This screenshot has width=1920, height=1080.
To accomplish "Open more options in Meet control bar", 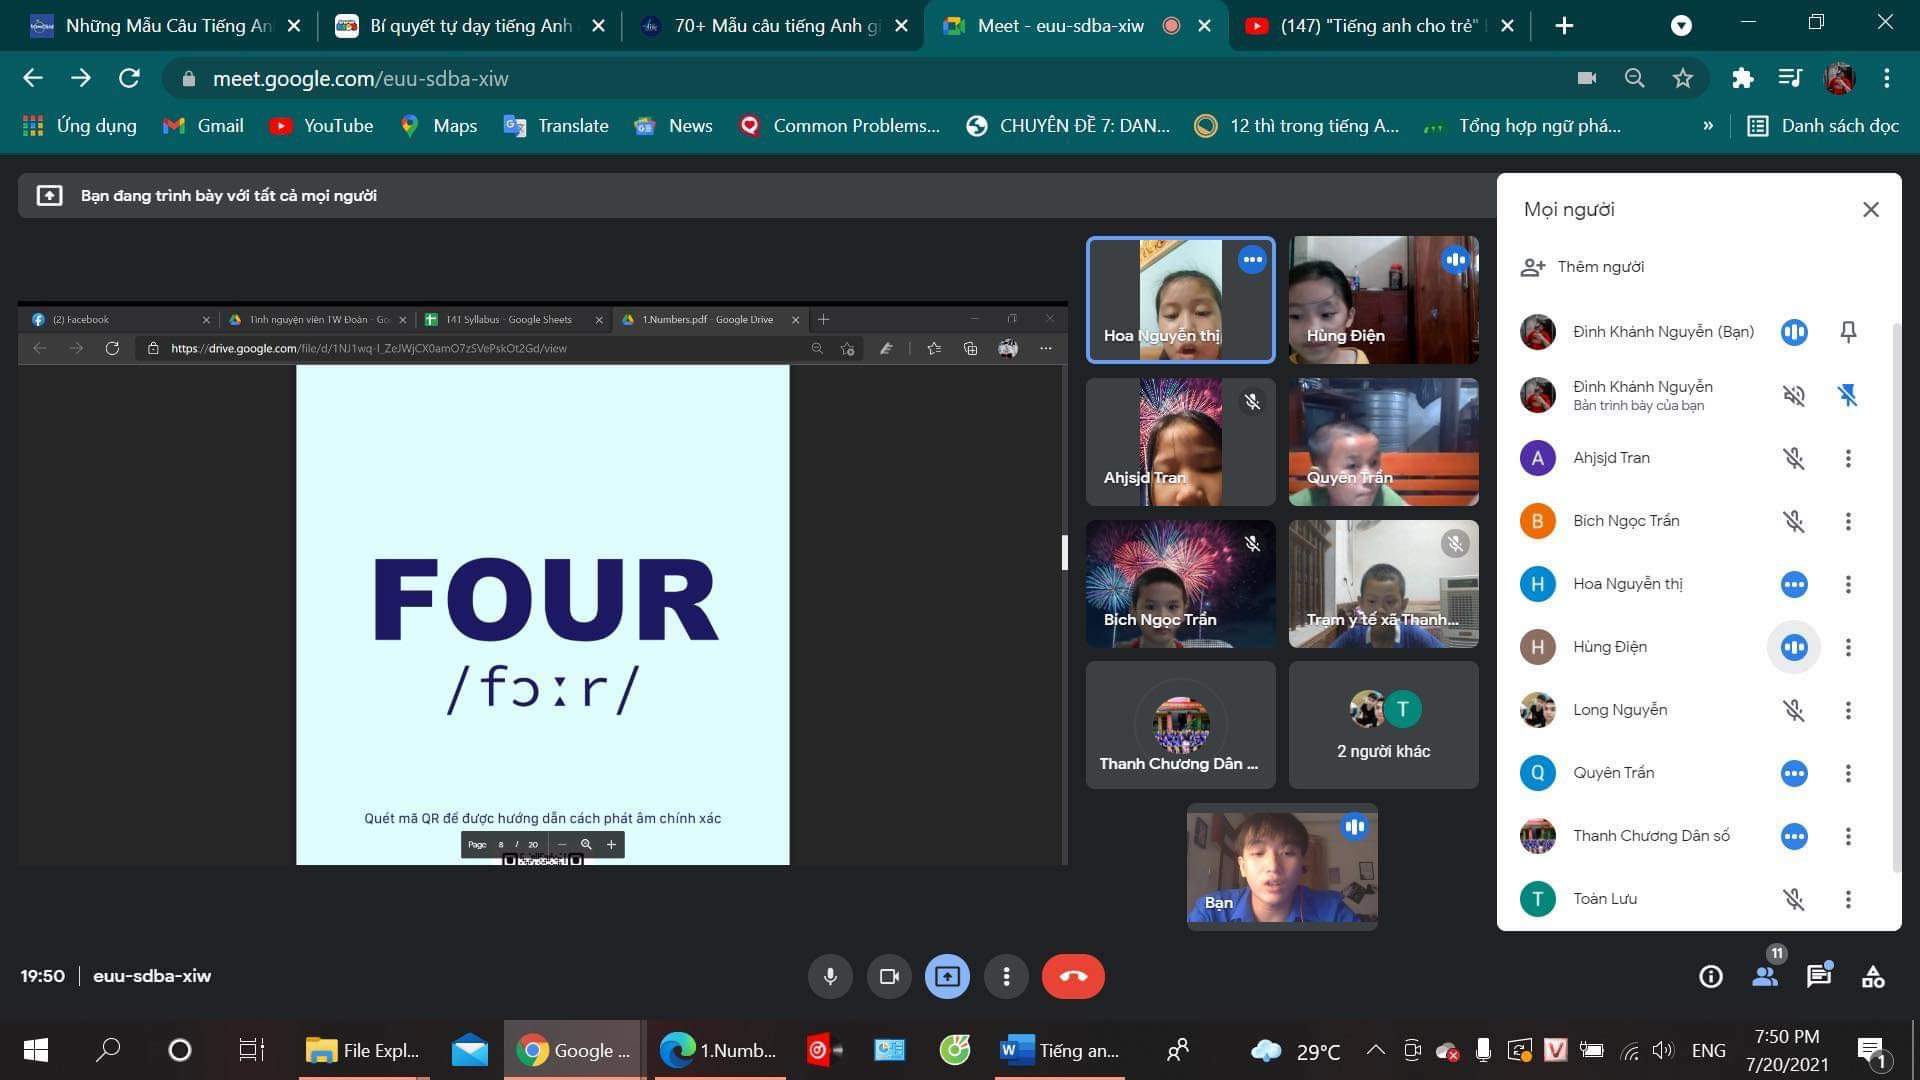I will pyautogui.click(x=1006, y=976).
